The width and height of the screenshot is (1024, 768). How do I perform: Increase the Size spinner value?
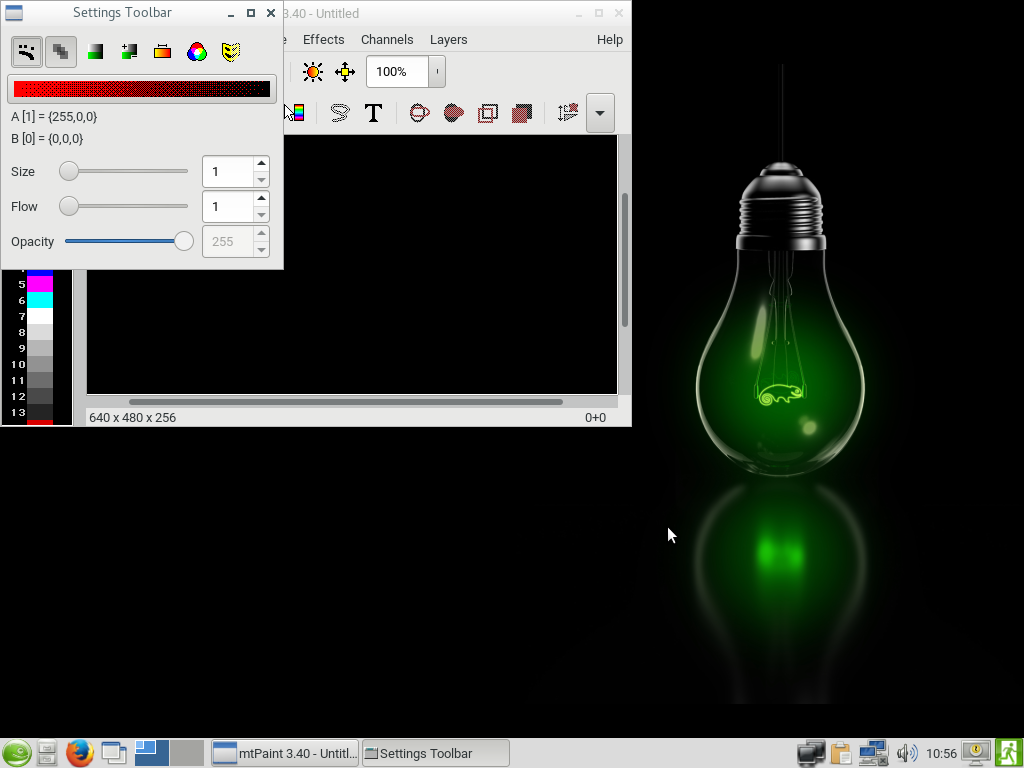point(261,164)
